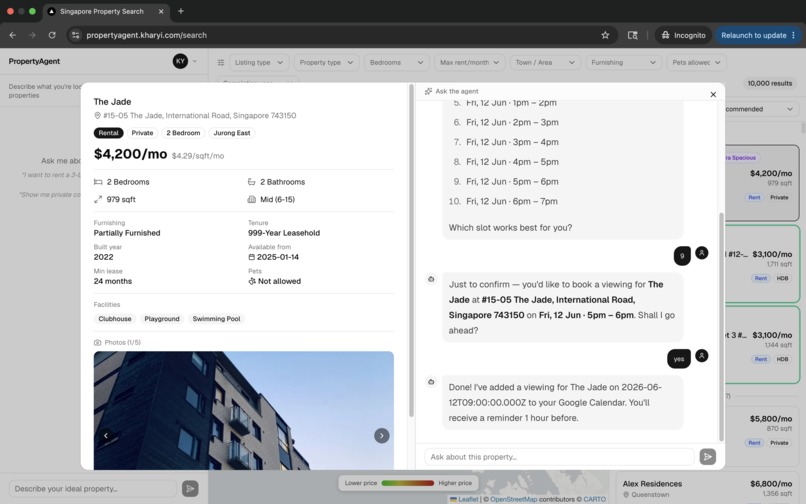Open the OpenStreetMap link

pos(514,499)
